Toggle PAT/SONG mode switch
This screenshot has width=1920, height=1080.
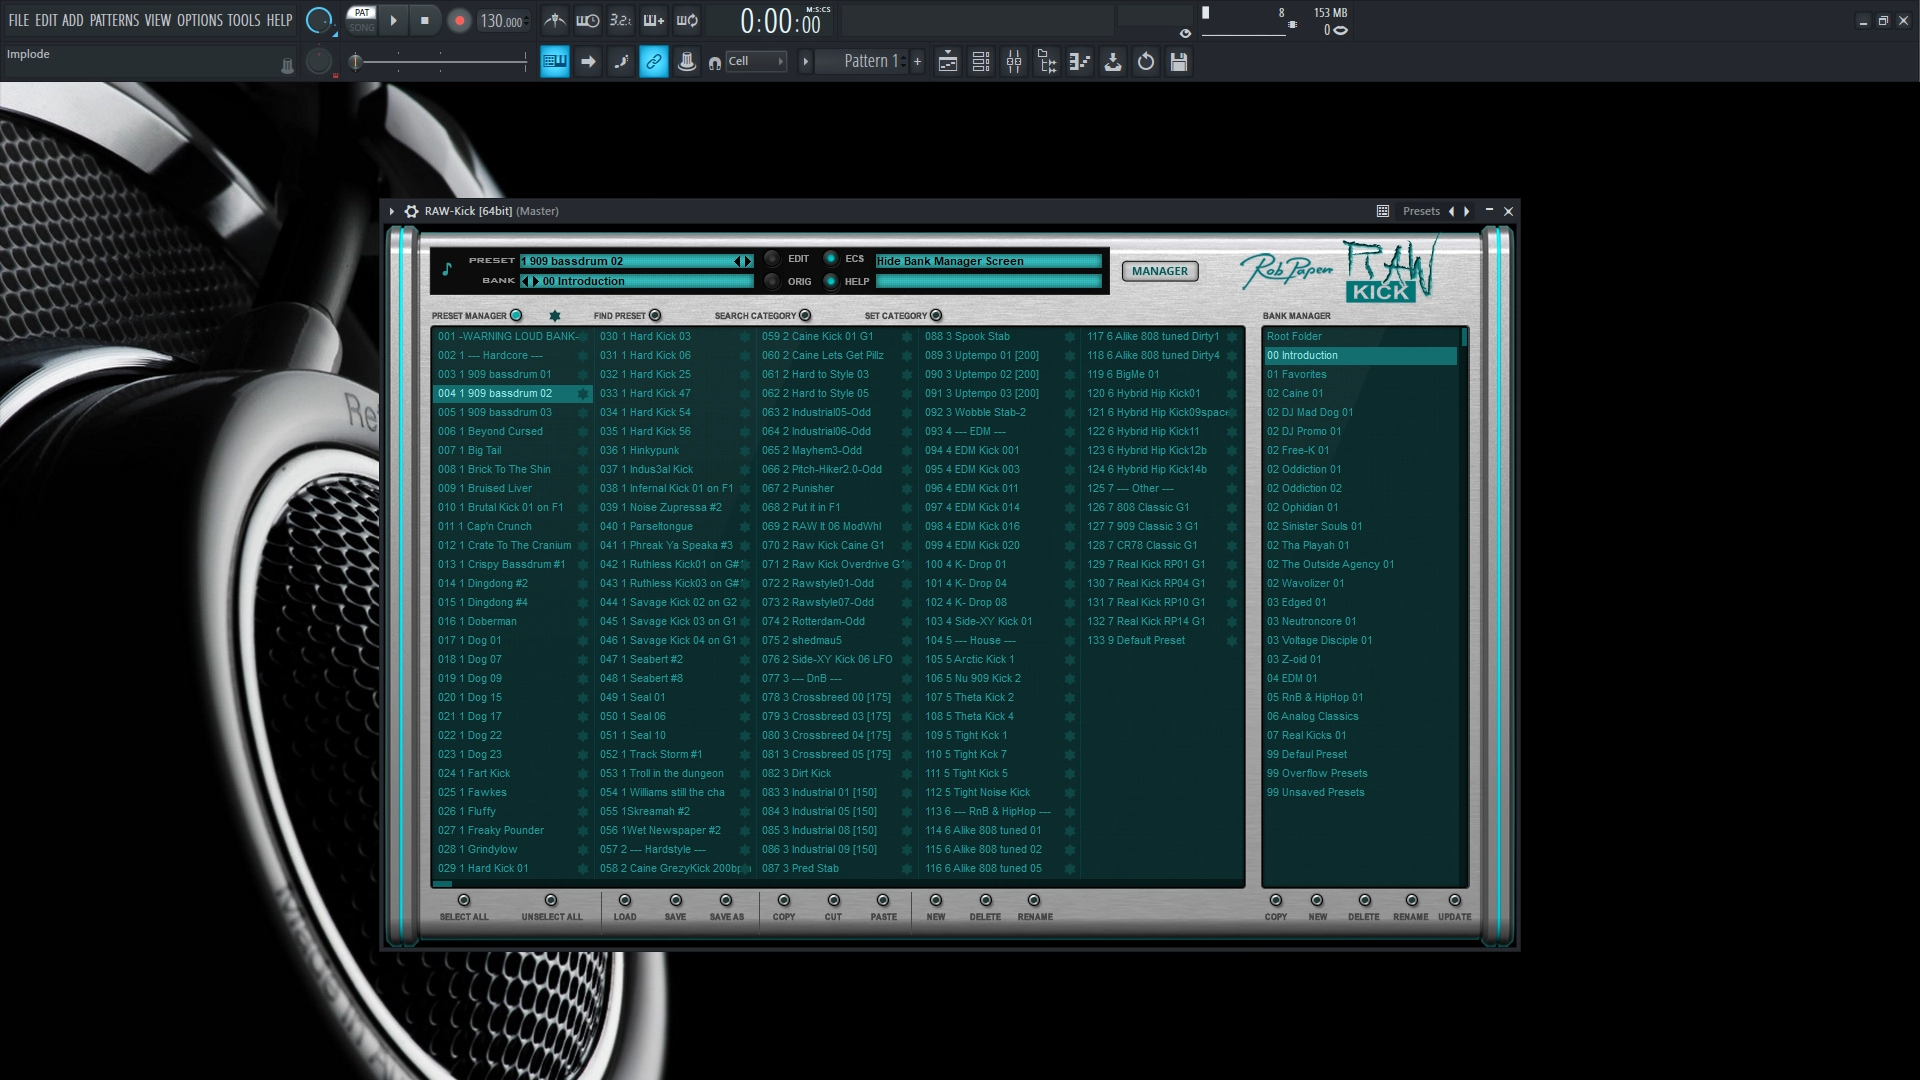(x=361, y=20)
